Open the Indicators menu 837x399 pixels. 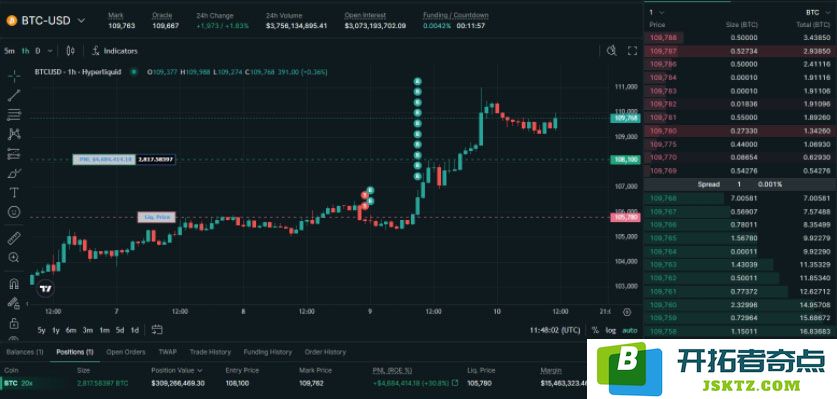[x=115, y=51]
